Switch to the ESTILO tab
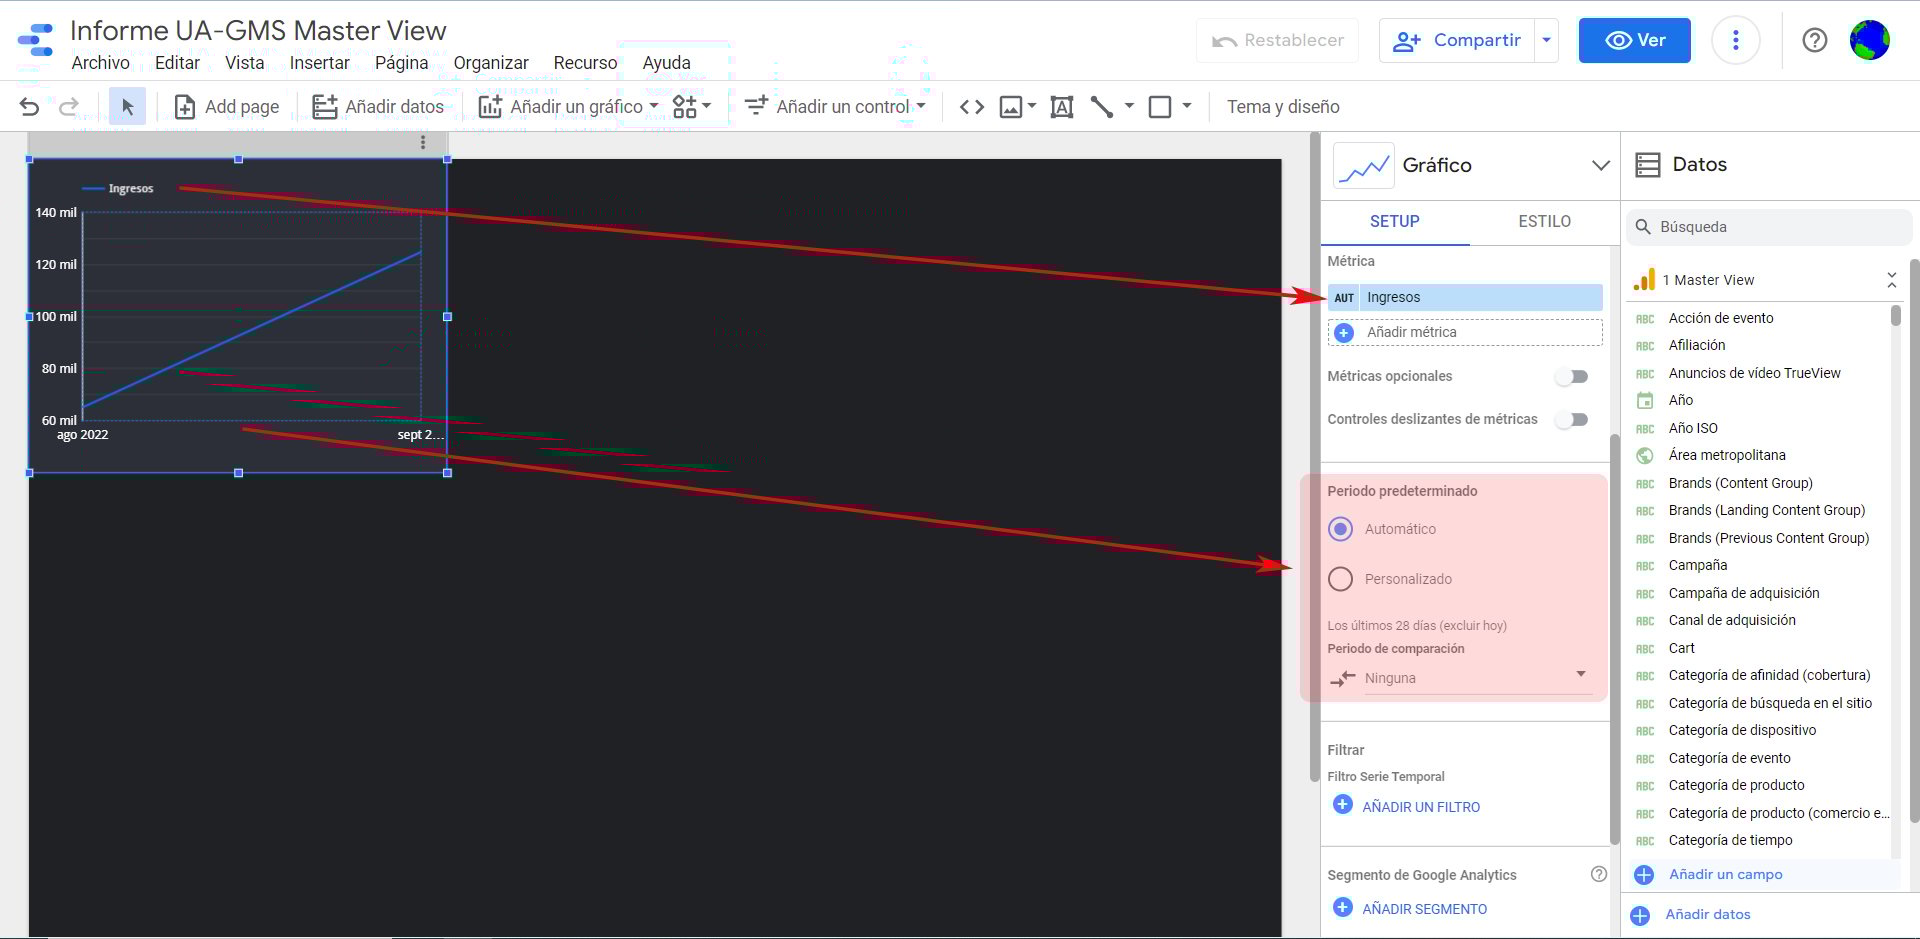The width and height of the screenshot is (1920, 939). pyautogui.click(x=1544, y=222)
